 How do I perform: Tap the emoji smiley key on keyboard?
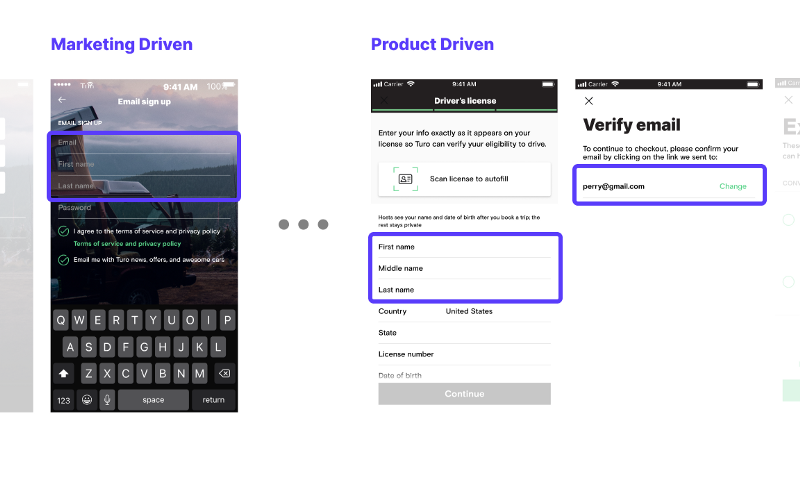coord(87,400)
